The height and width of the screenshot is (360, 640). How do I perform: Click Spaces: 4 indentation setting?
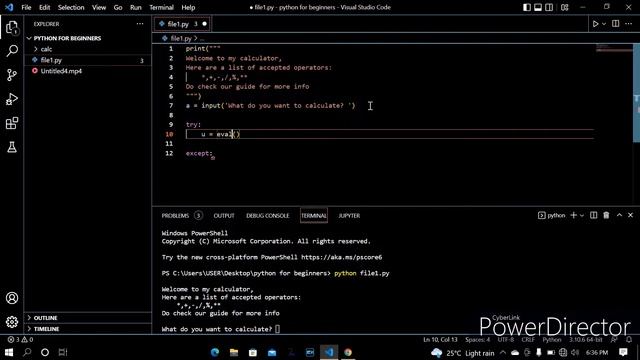(x=478, y=340)
